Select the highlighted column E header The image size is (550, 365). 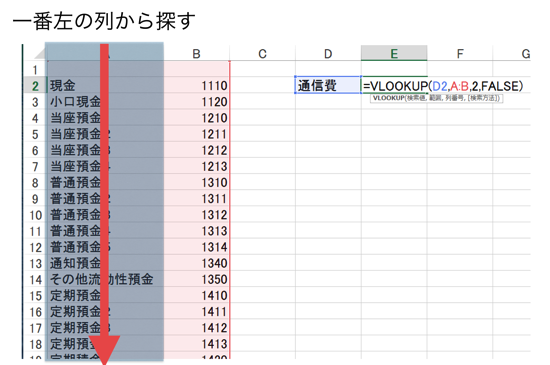pos(394,53)
